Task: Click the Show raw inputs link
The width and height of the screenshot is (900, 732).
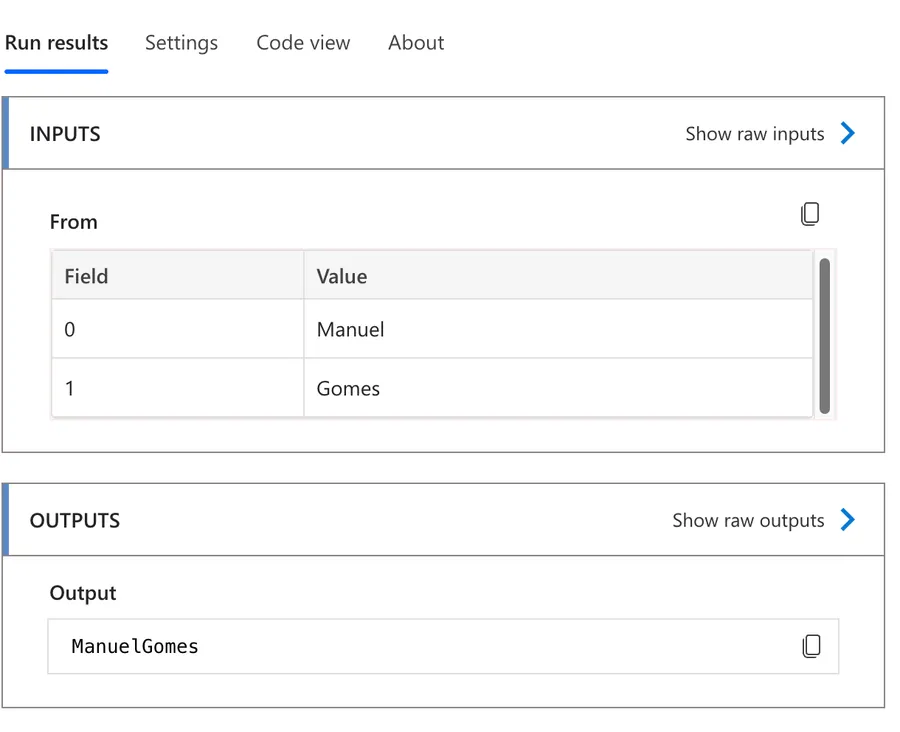Action: click(x=755, y=134)
